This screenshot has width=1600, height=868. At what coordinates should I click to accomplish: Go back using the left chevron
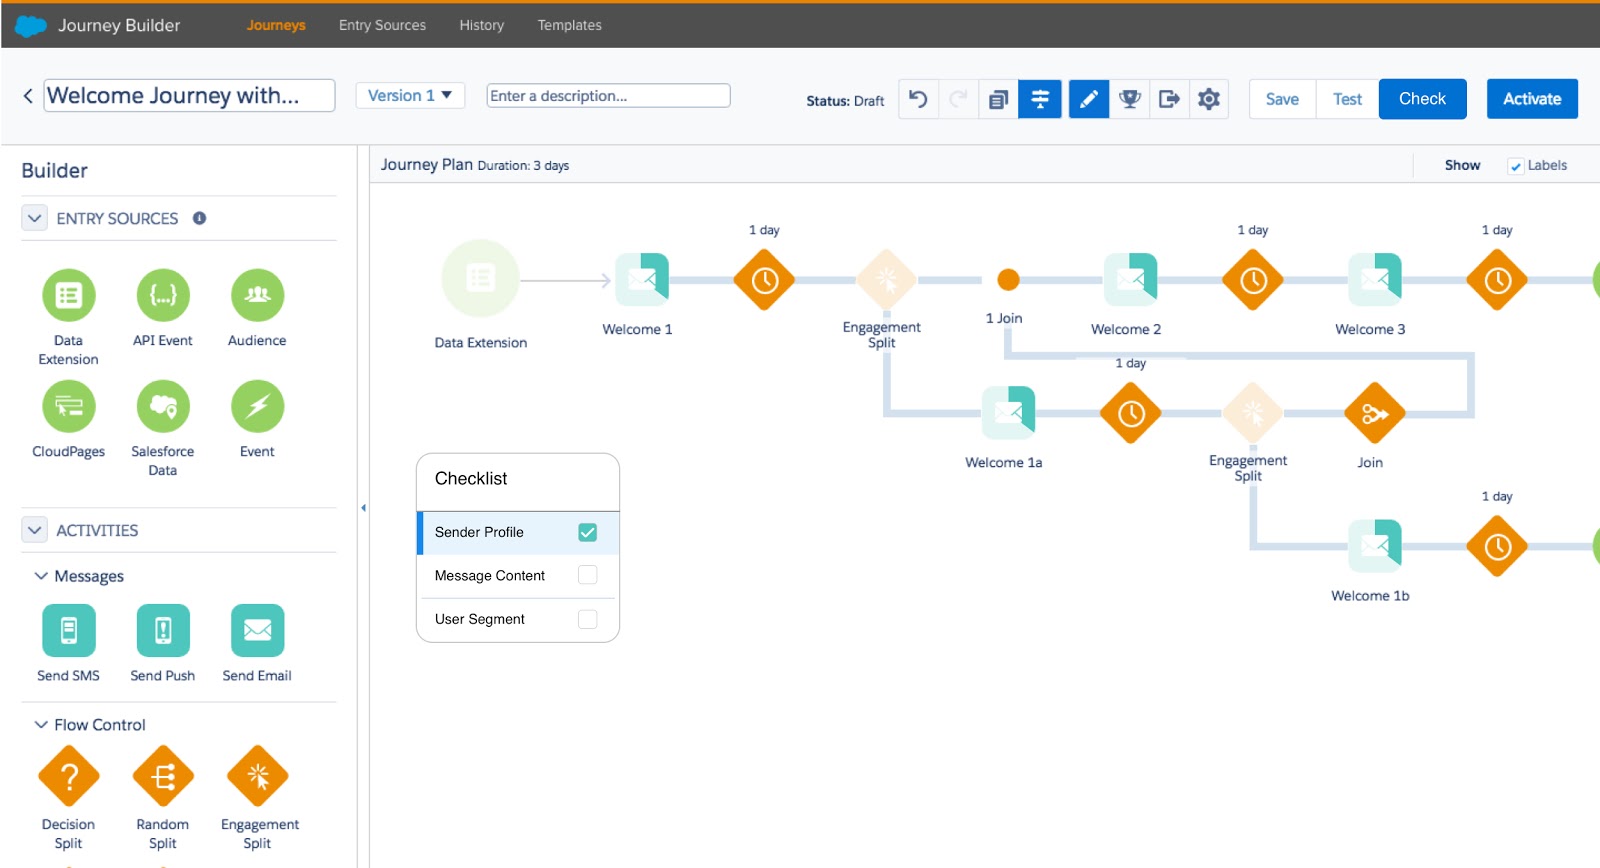(x=28, y=96)
